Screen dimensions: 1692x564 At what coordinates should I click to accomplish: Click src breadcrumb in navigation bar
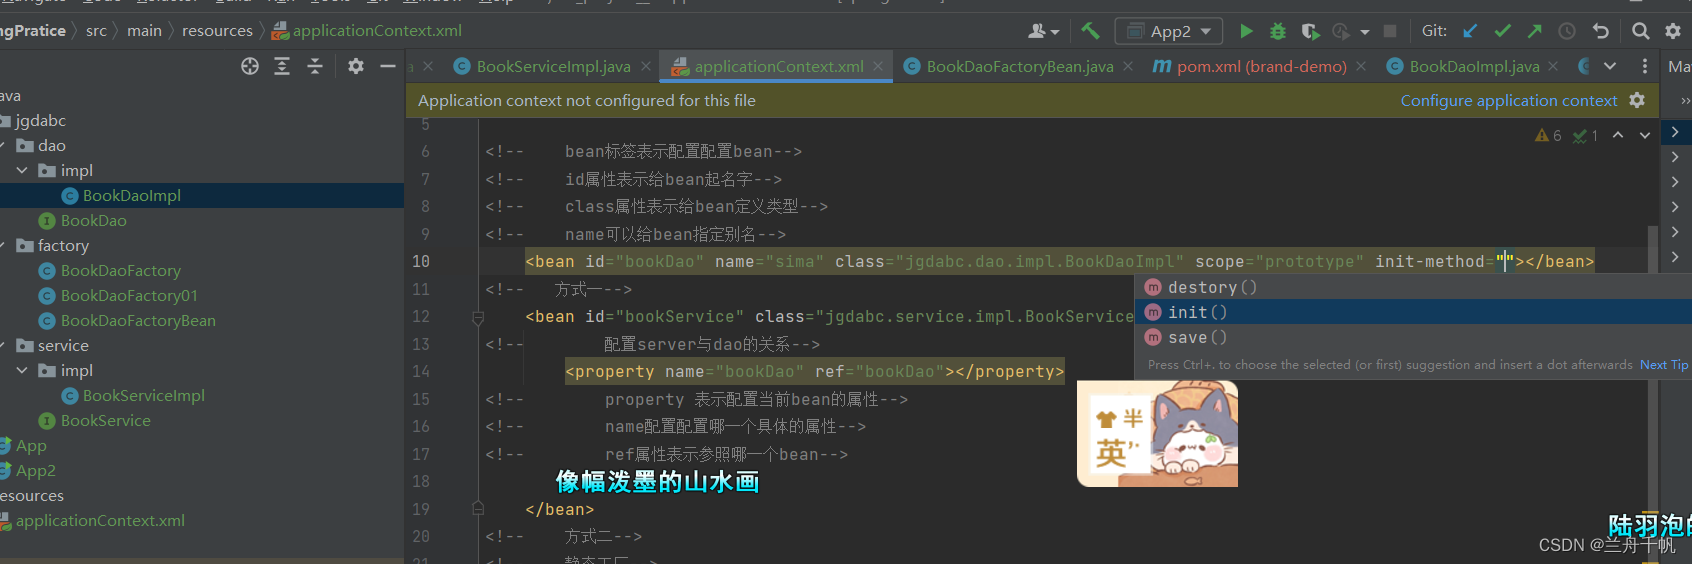click(x=96, y=31)
